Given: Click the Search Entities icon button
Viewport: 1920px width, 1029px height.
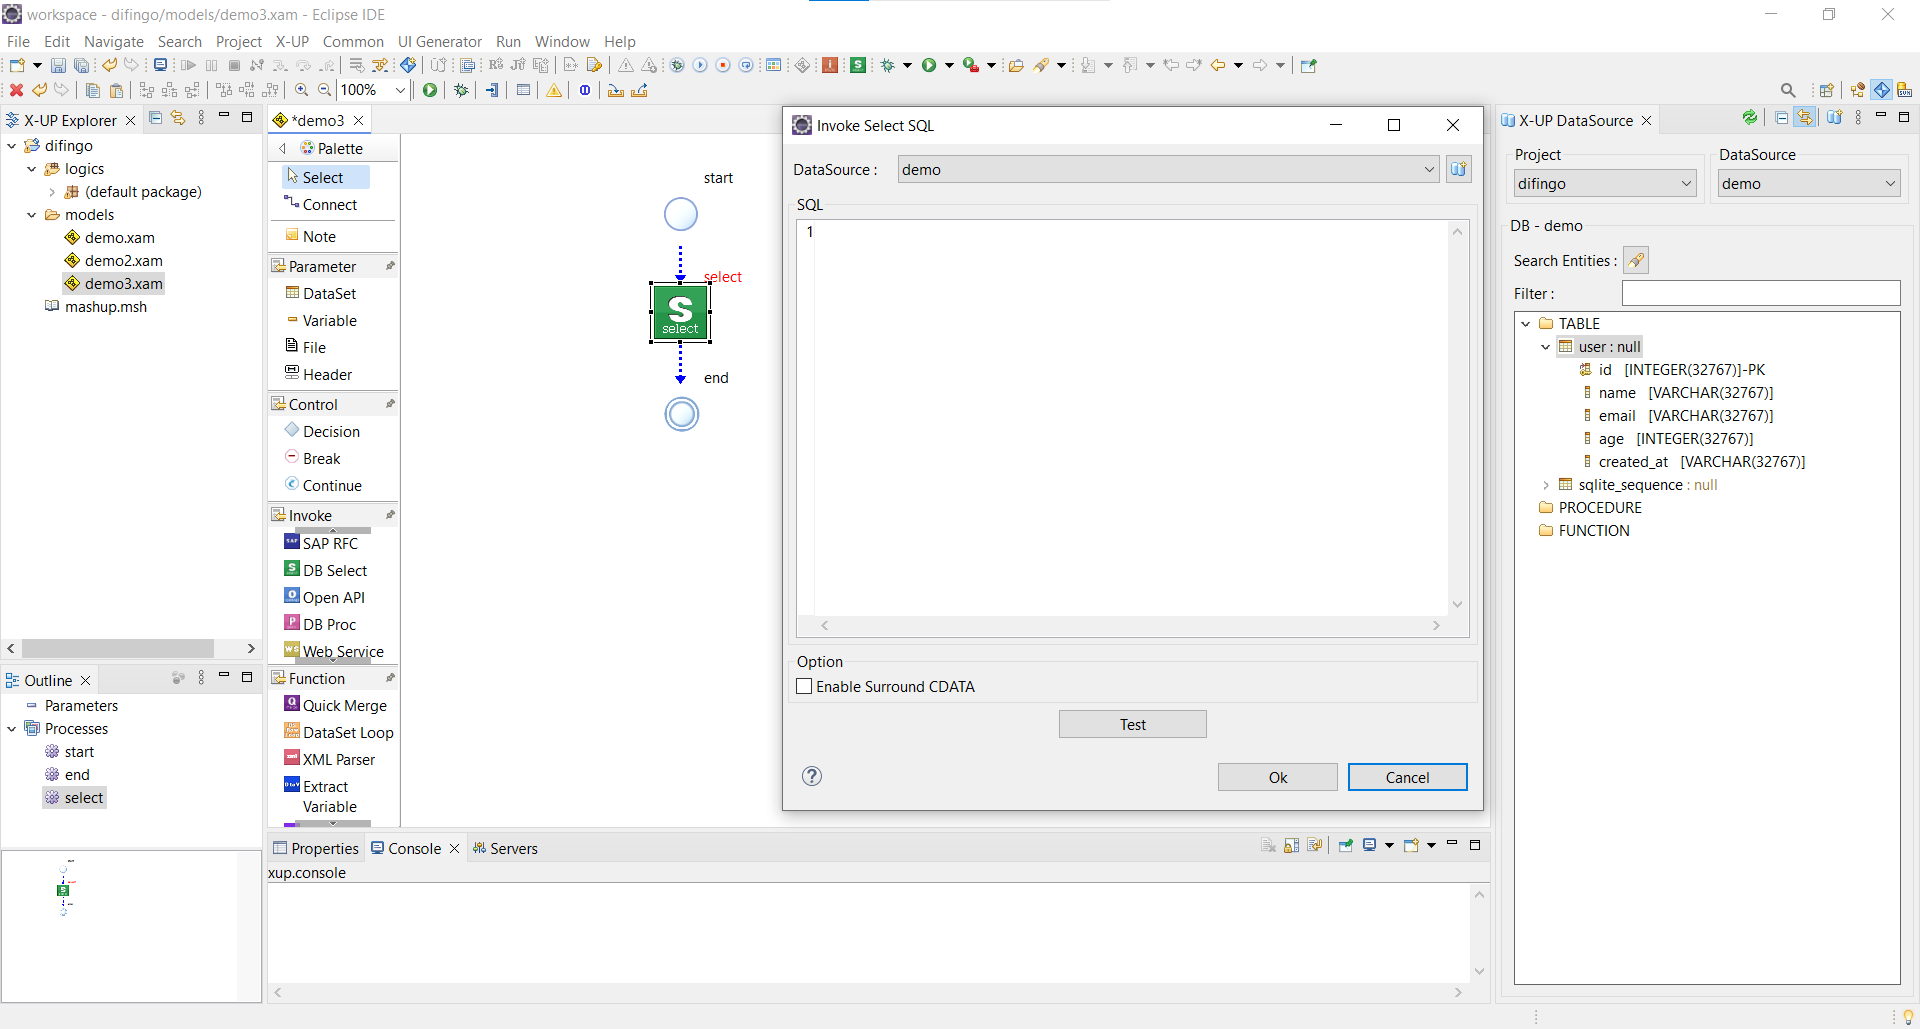Looking at the screenshot, I should 1636,261.
